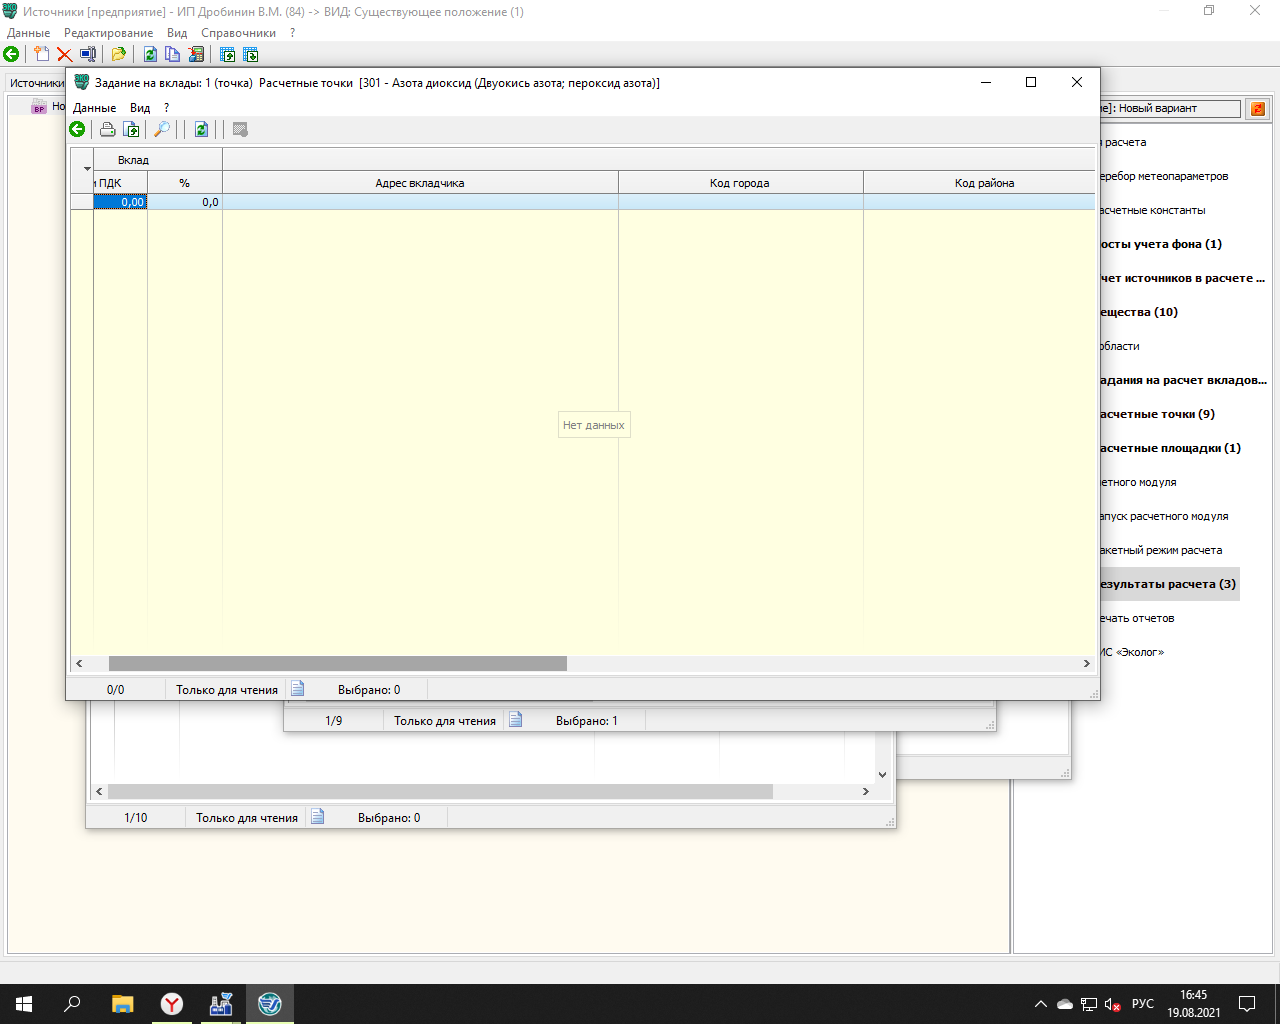Screen dimensions: 1280x1024
Task: Click the export table icon in the dialog toolbar
Action: 131,130
